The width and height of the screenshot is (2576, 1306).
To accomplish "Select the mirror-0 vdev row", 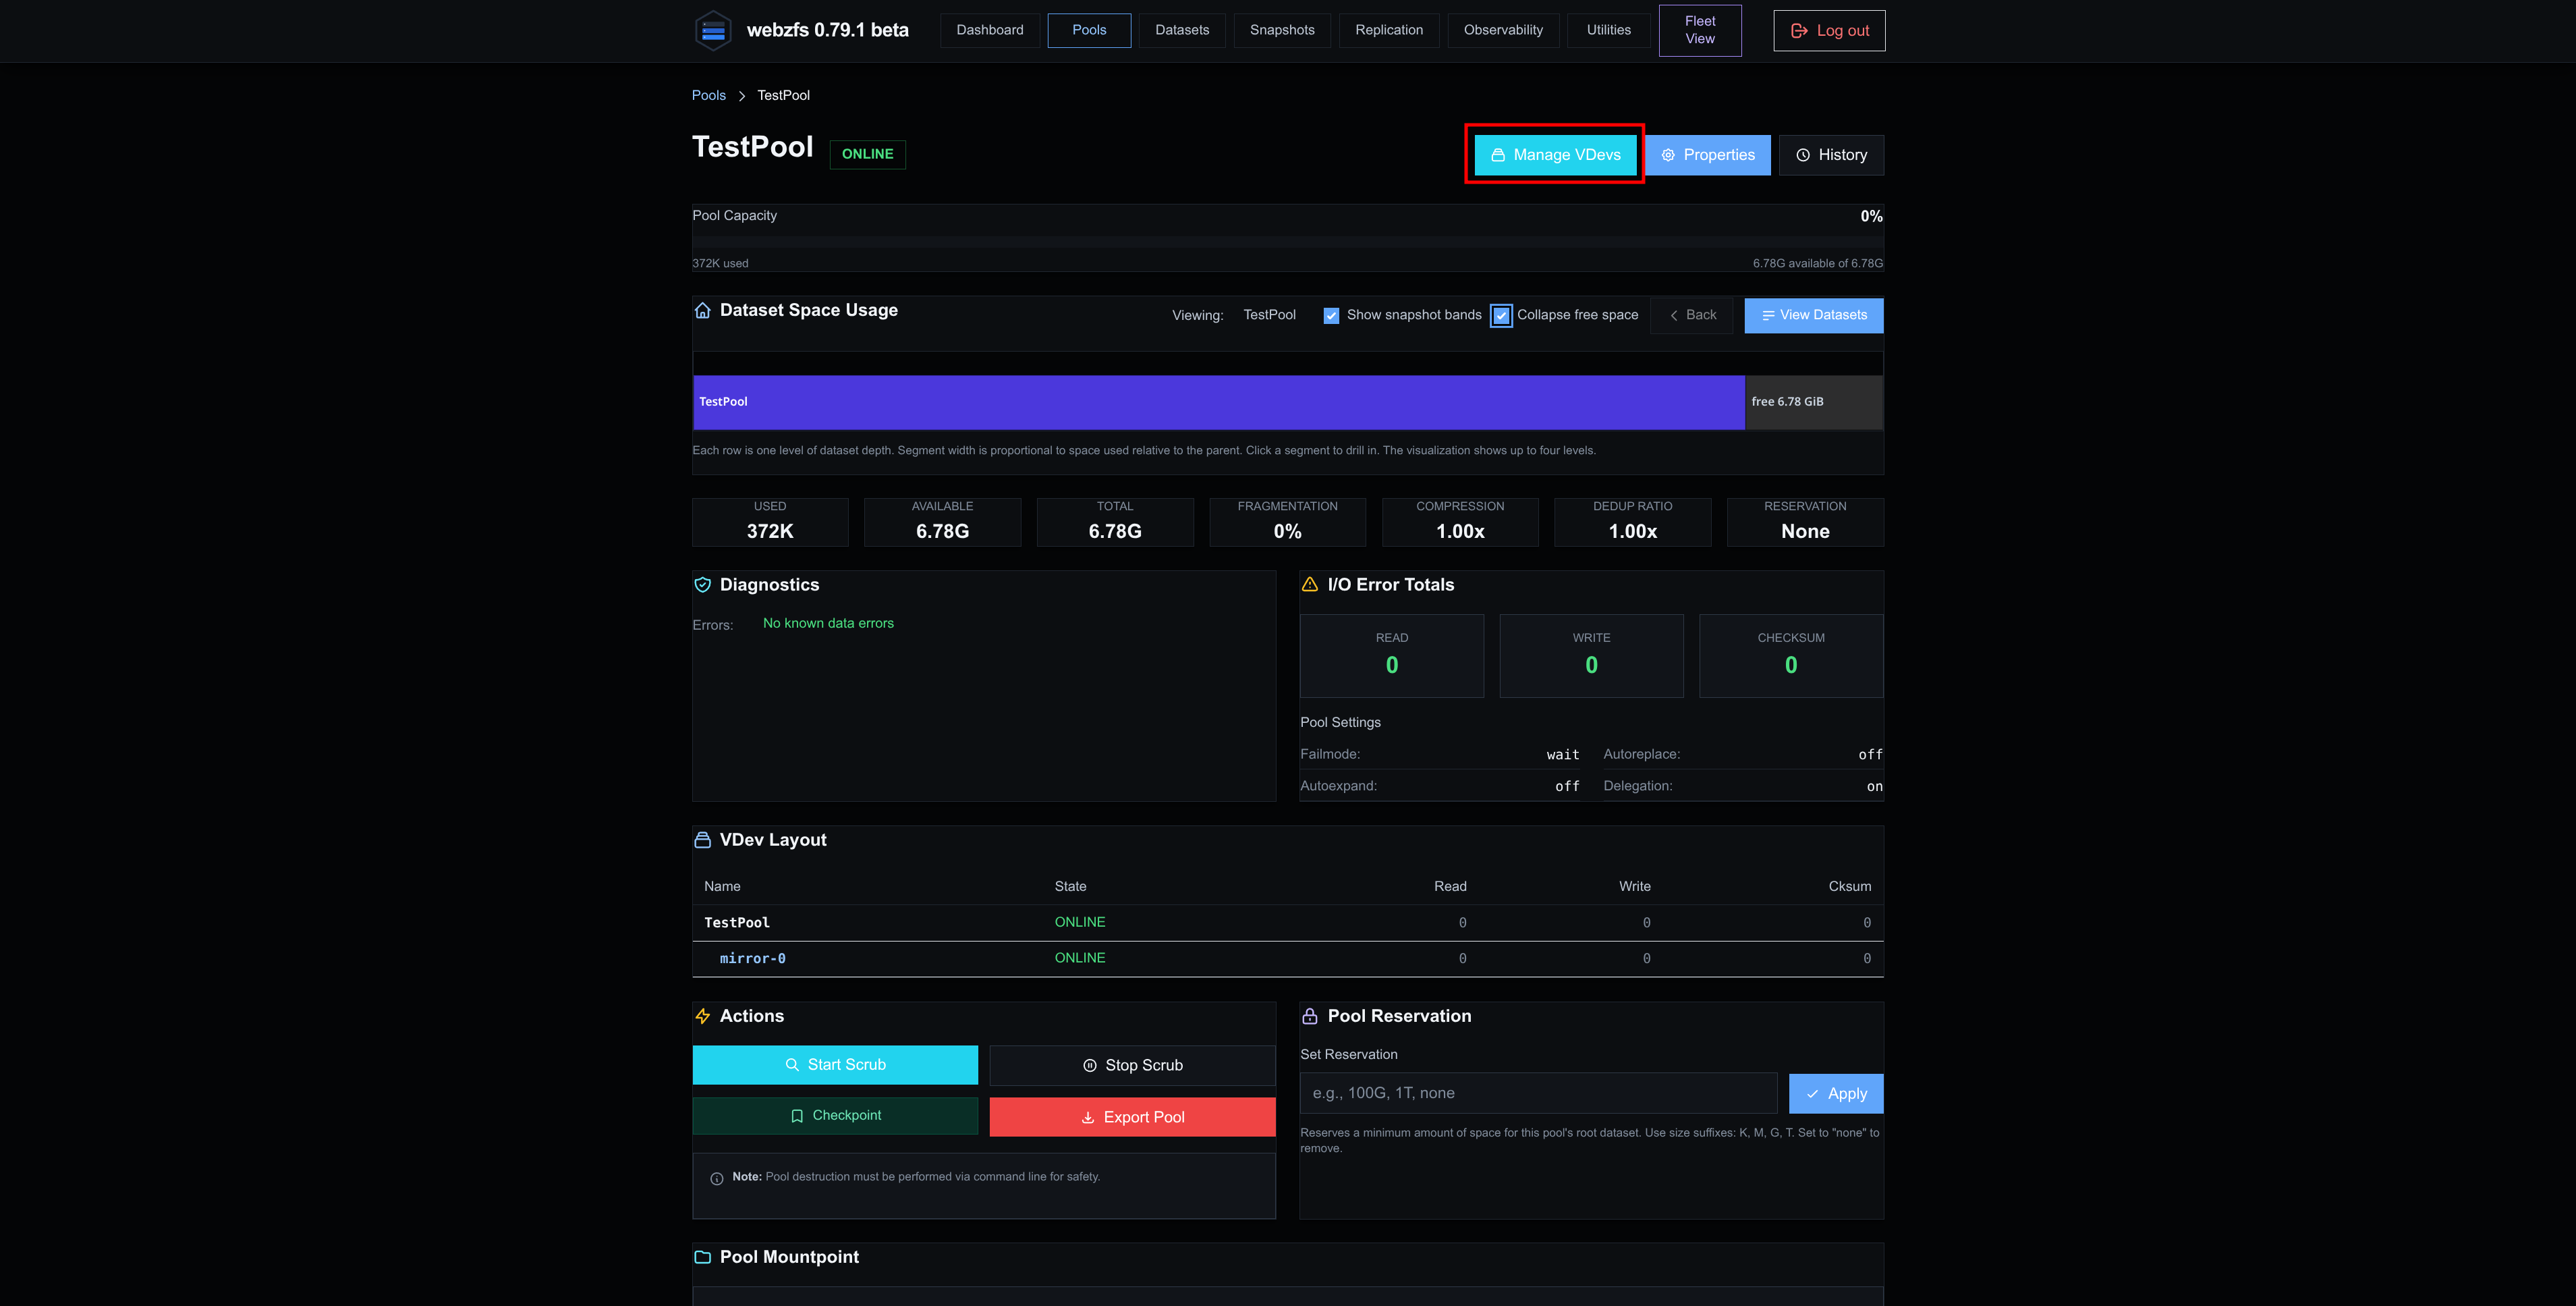I will pos(1288,958).
